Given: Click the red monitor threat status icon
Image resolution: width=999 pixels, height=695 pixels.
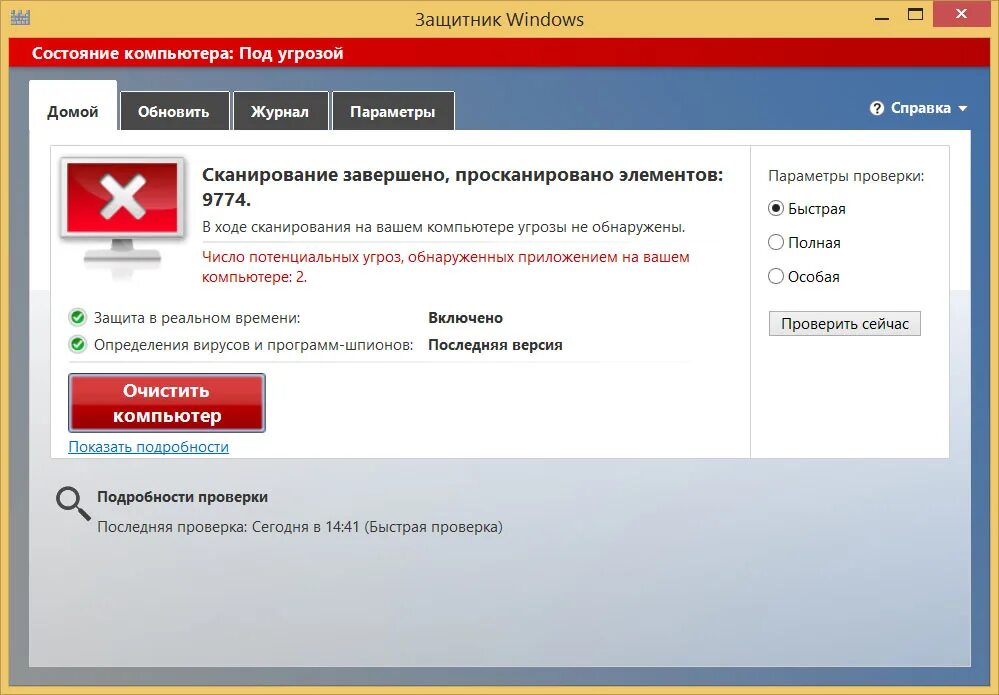Looking at the screenshot, I should (x=122, y=211).
